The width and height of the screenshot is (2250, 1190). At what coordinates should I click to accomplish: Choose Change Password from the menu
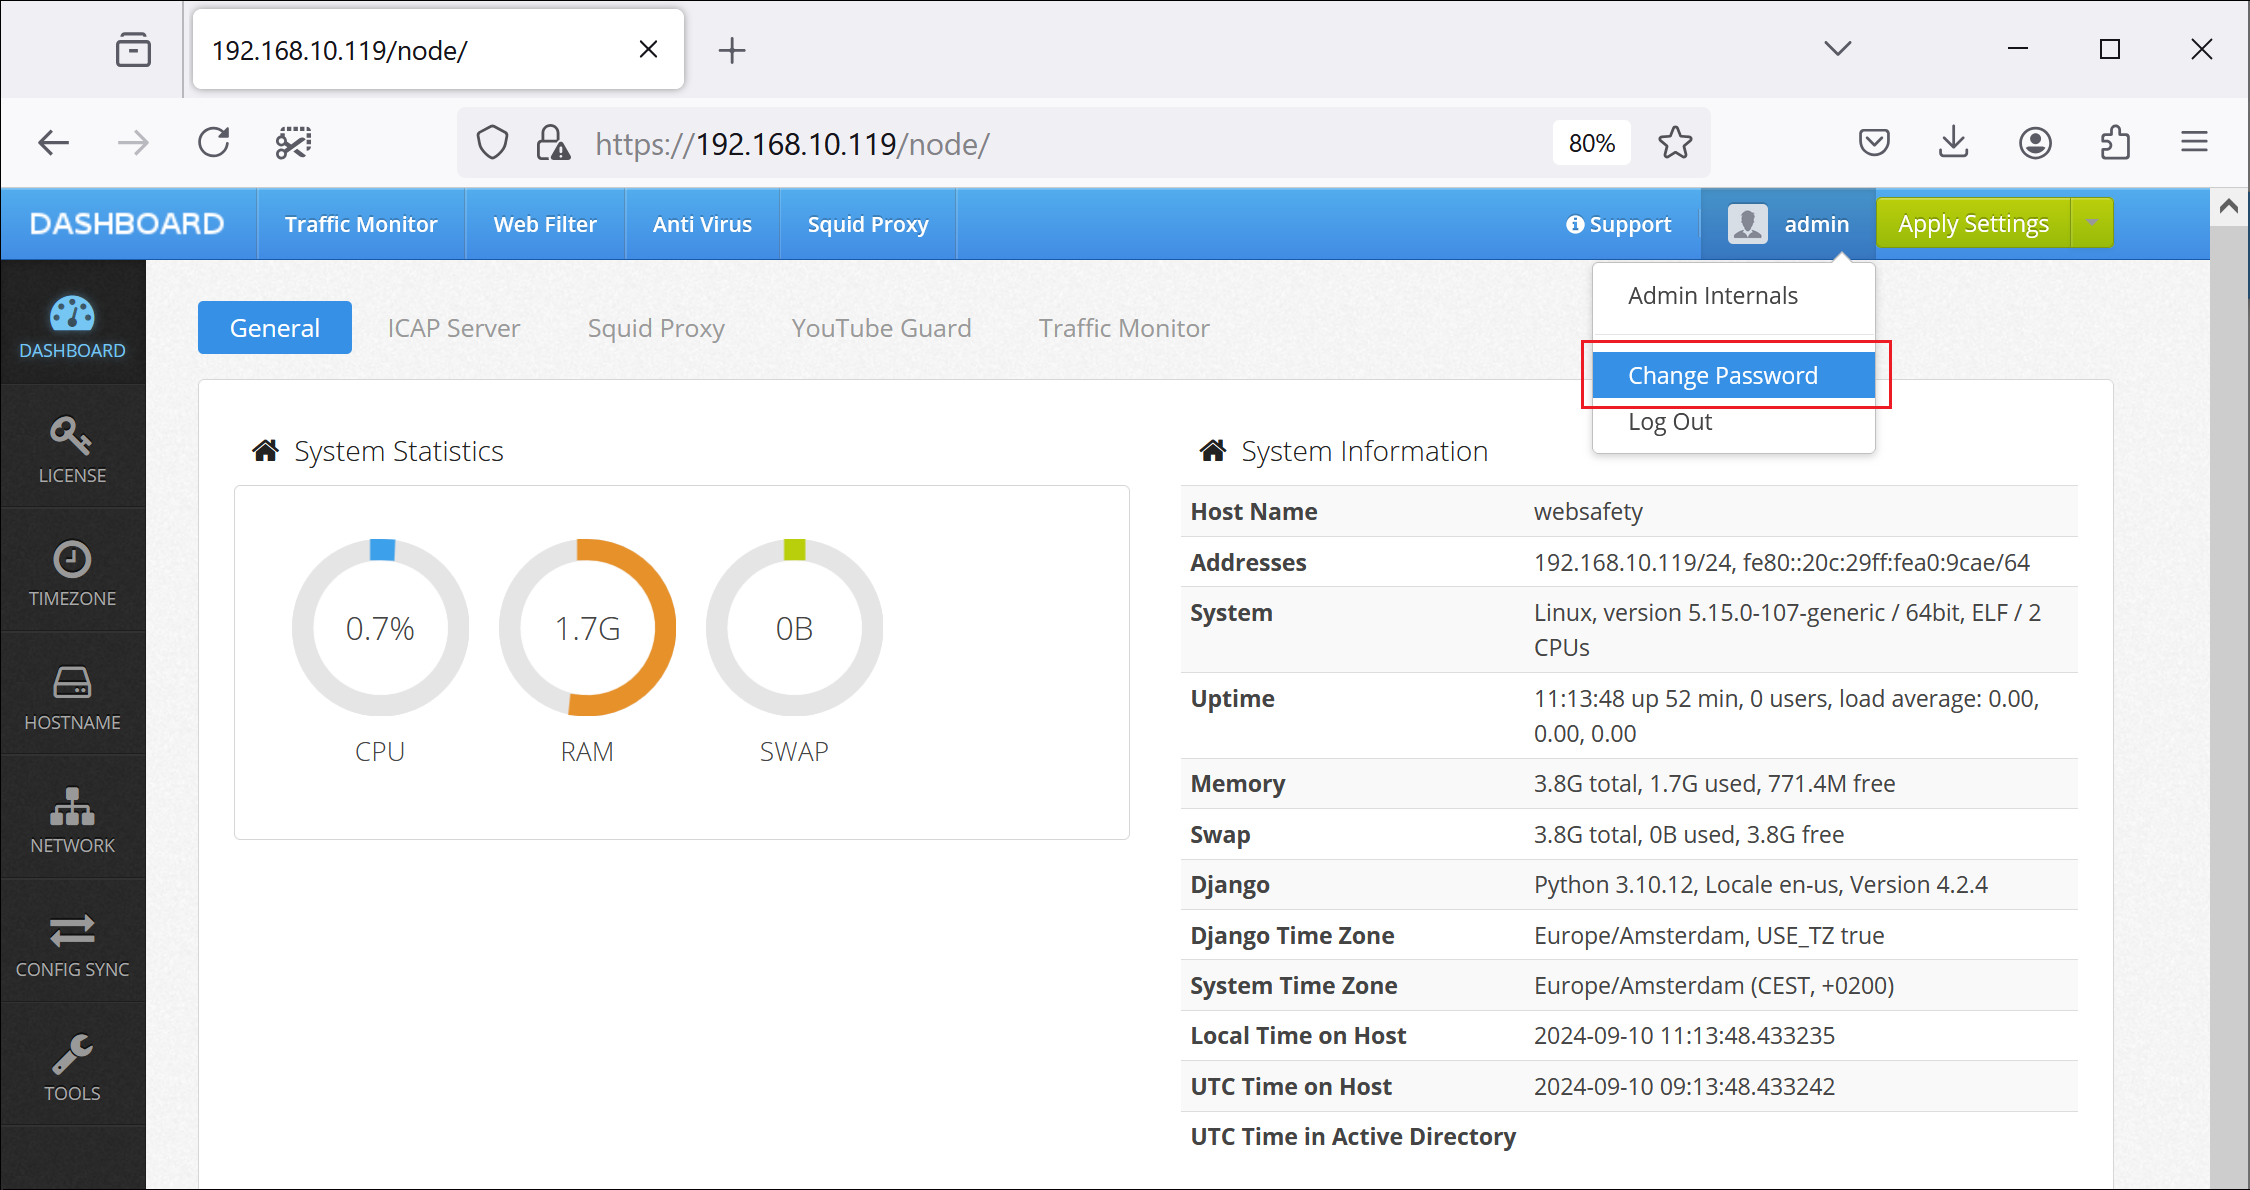pos(1733,375)
